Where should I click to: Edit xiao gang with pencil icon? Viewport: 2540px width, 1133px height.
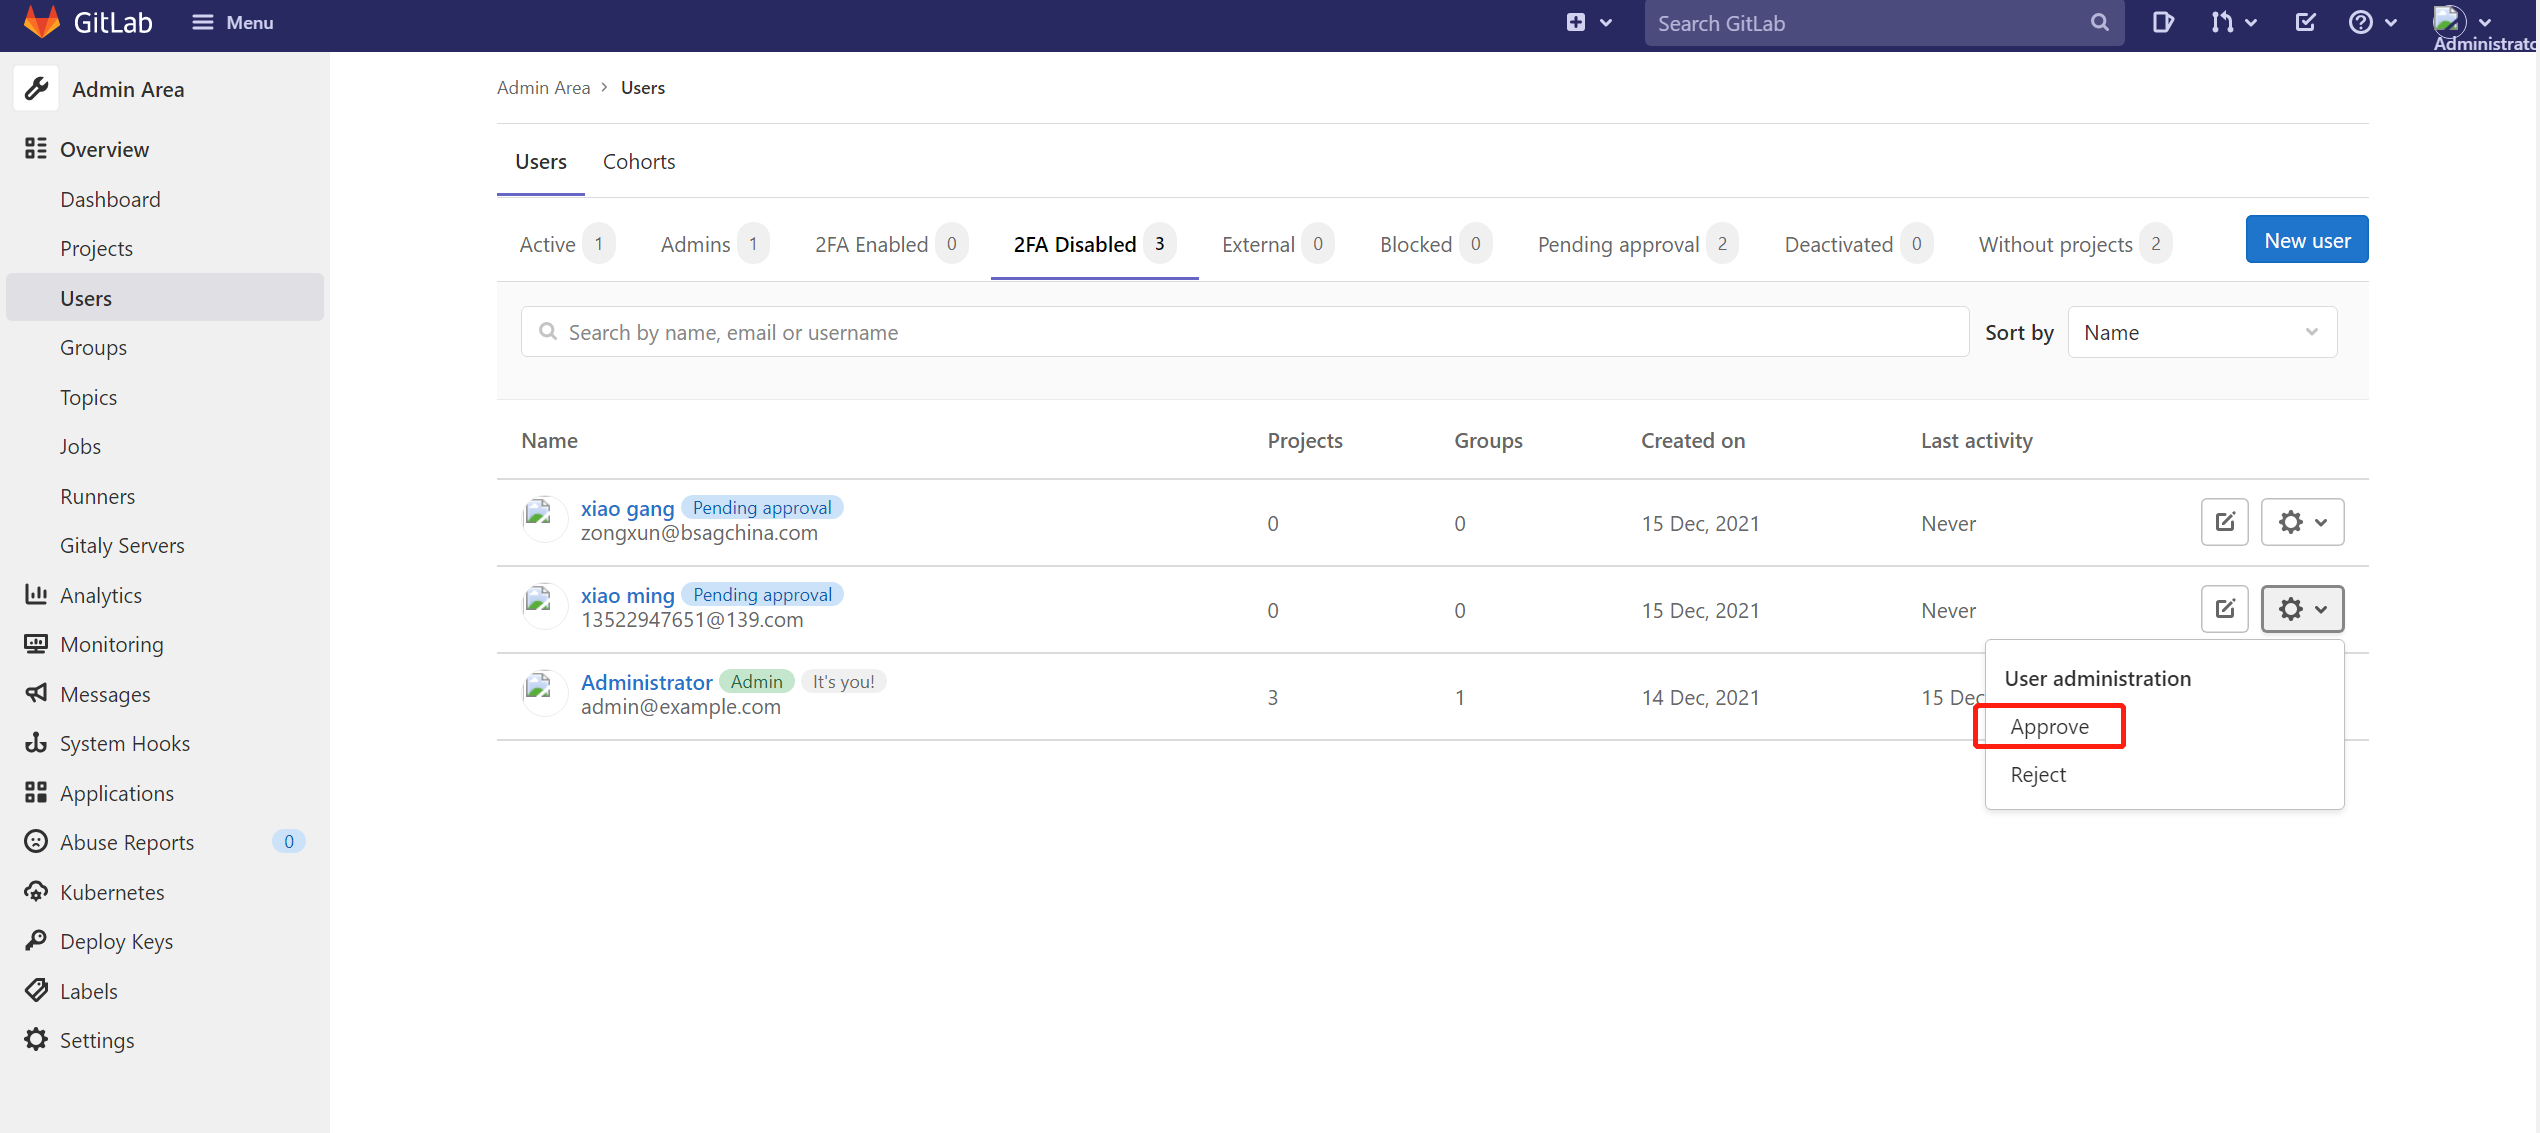pyautogui.click(x=2224, y=522)
